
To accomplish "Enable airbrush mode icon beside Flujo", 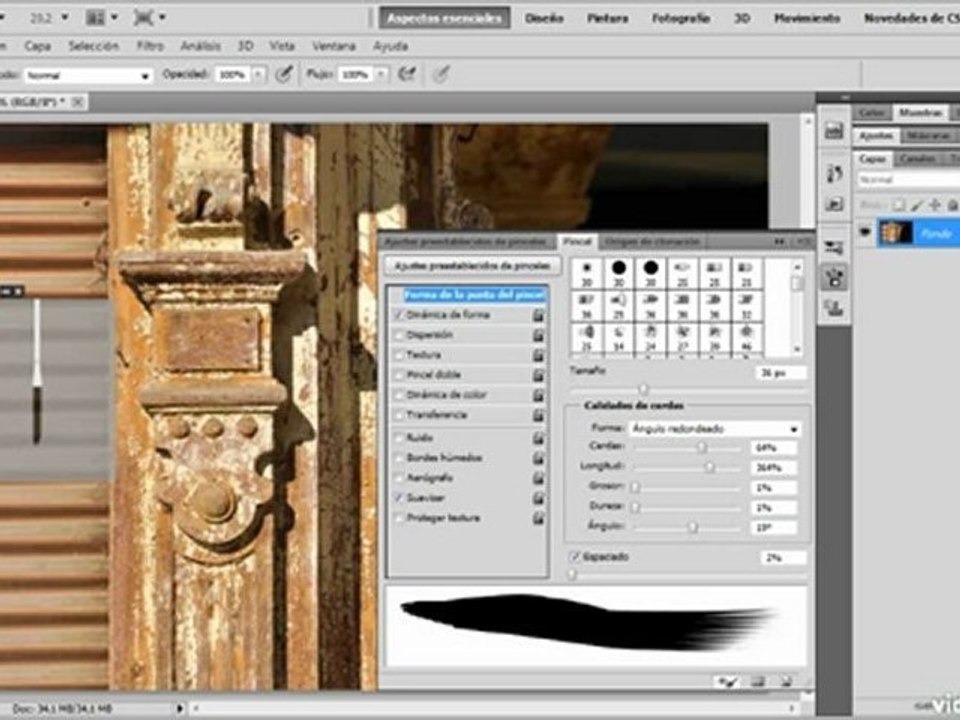I will 407,75.
